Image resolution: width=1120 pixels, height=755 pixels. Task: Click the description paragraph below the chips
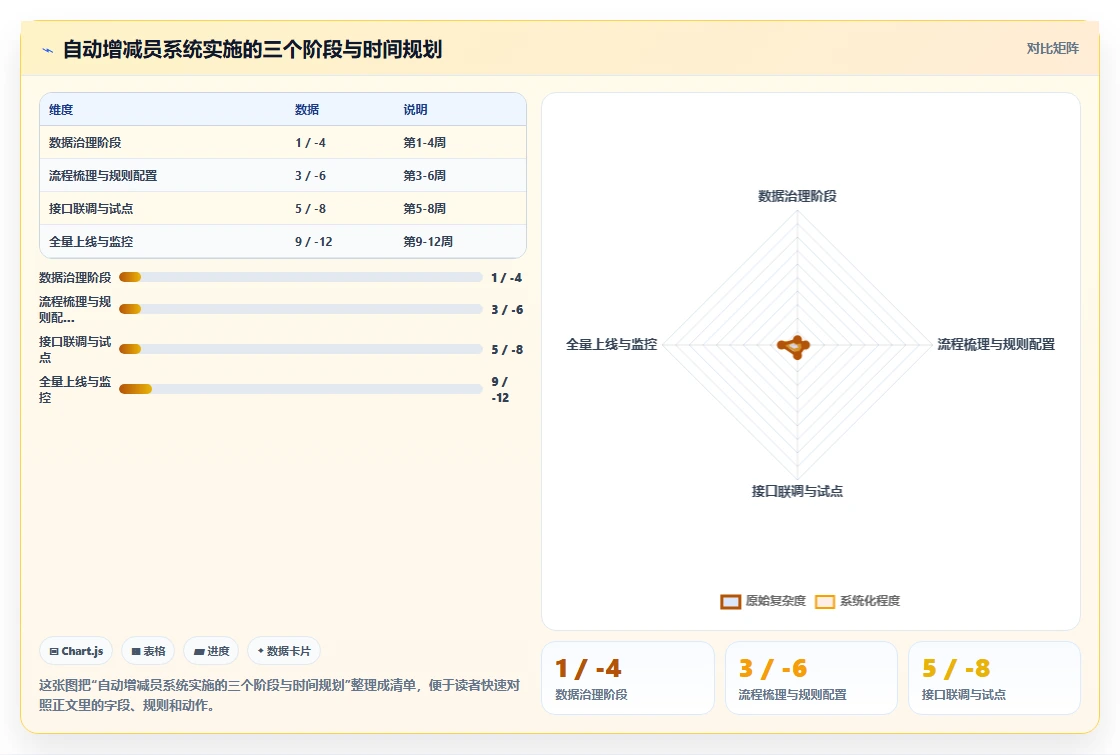pos(279,695)
